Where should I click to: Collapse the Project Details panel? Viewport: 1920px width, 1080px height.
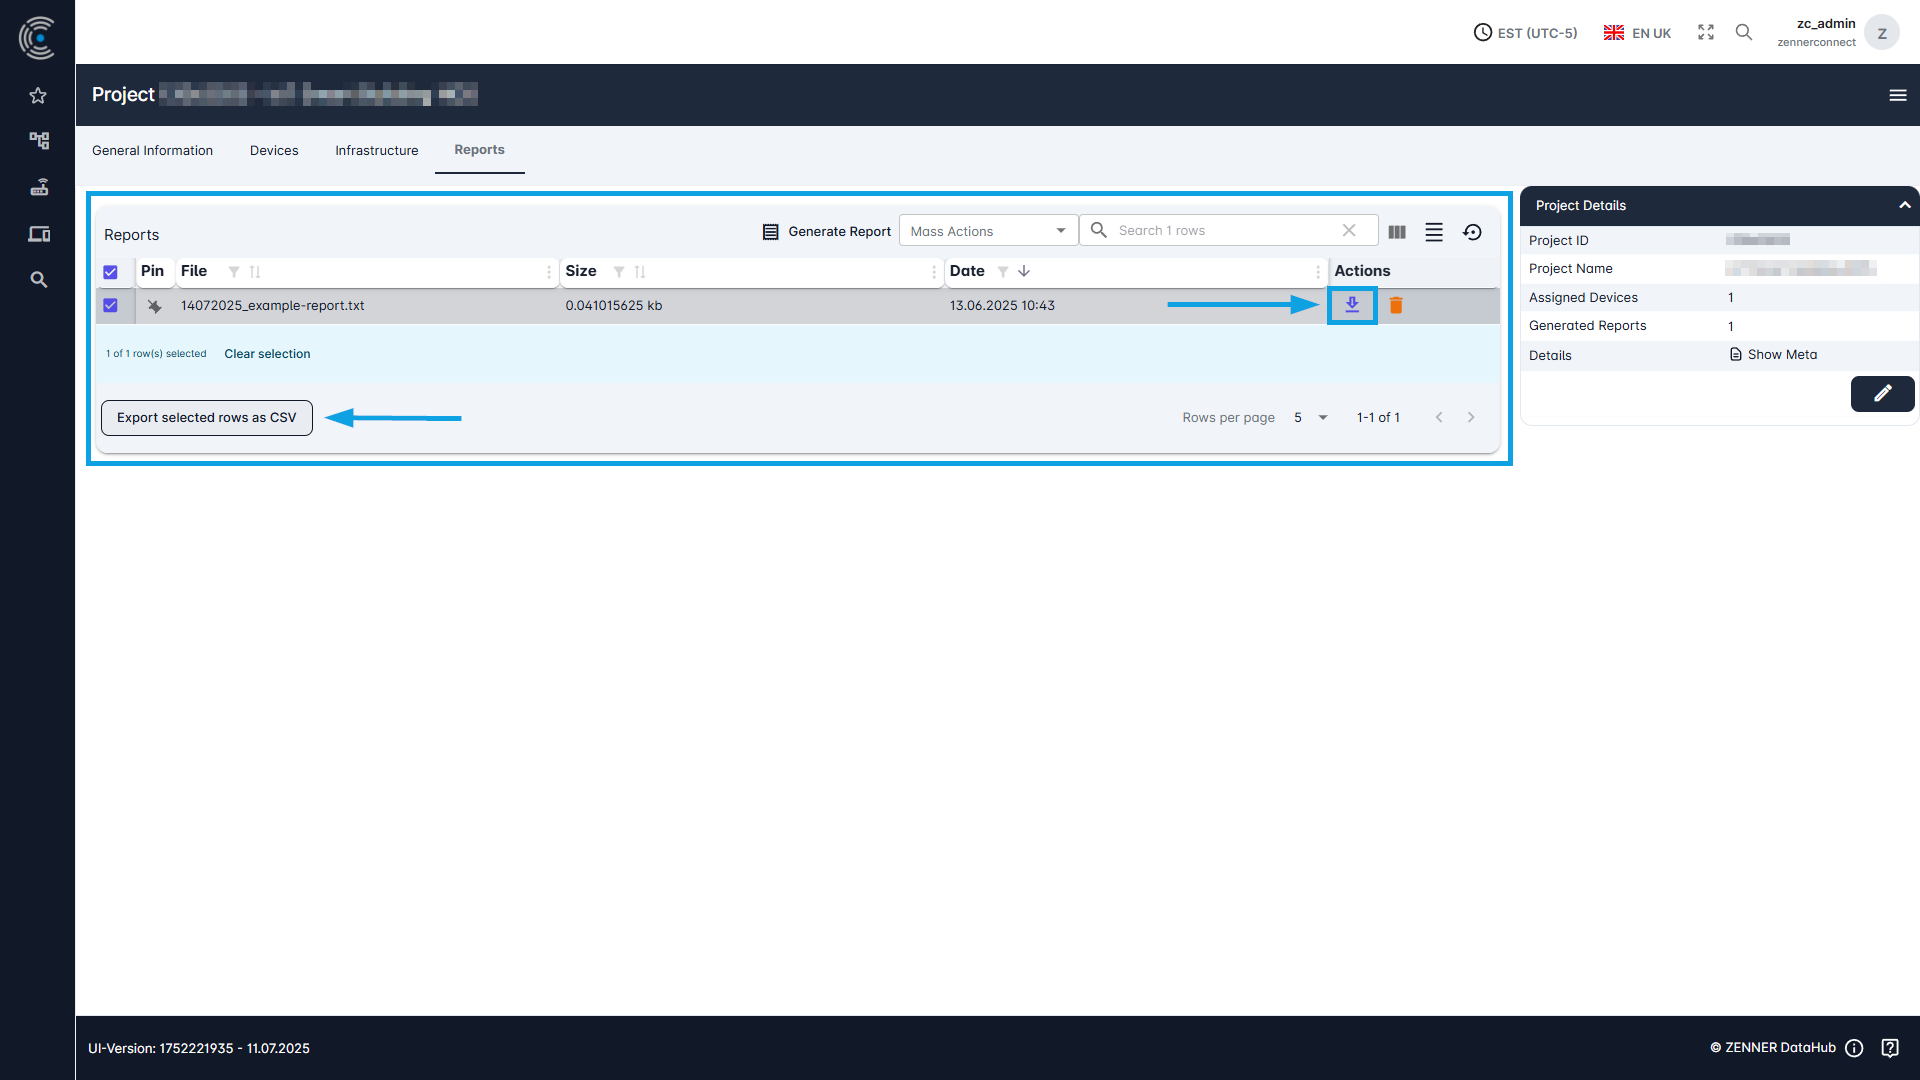click(x=1904, y=205)
